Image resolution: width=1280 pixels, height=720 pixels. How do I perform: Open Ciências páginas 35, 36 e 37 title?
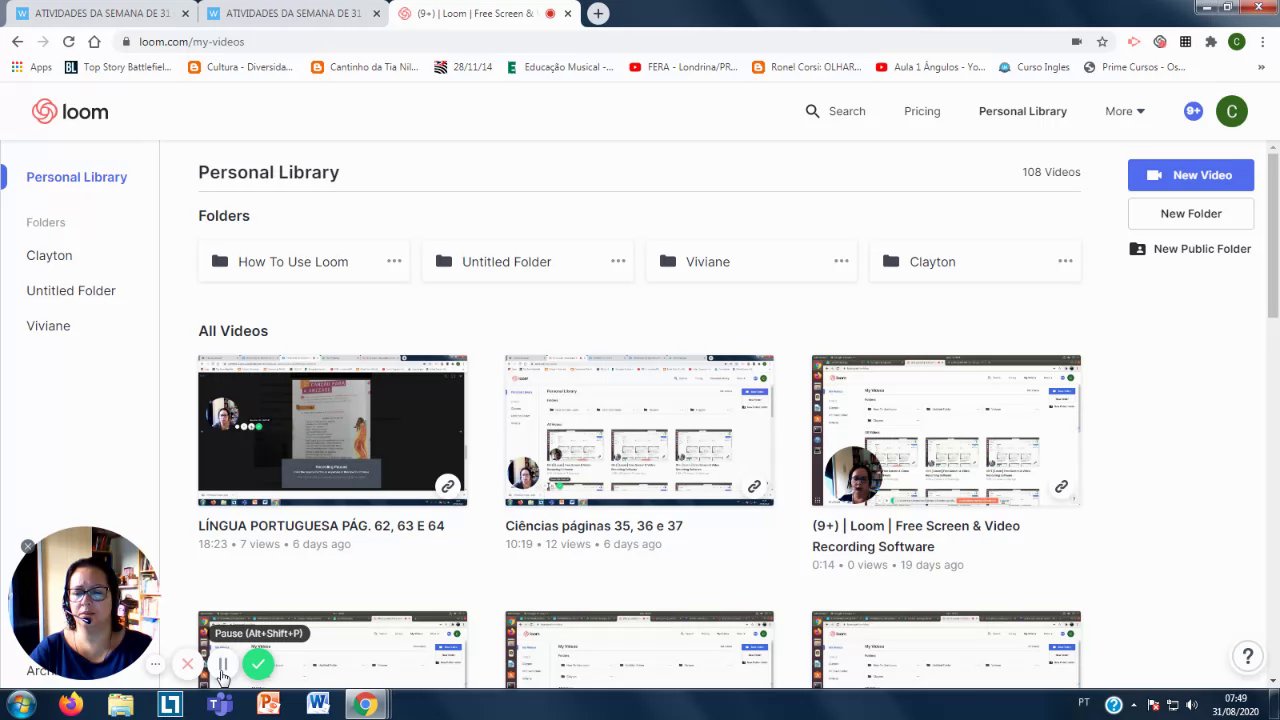594,525
